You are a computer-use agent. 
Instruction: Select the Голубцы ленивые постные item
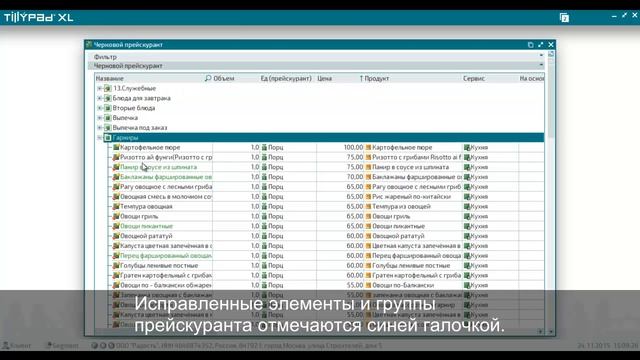coord(159,265)
